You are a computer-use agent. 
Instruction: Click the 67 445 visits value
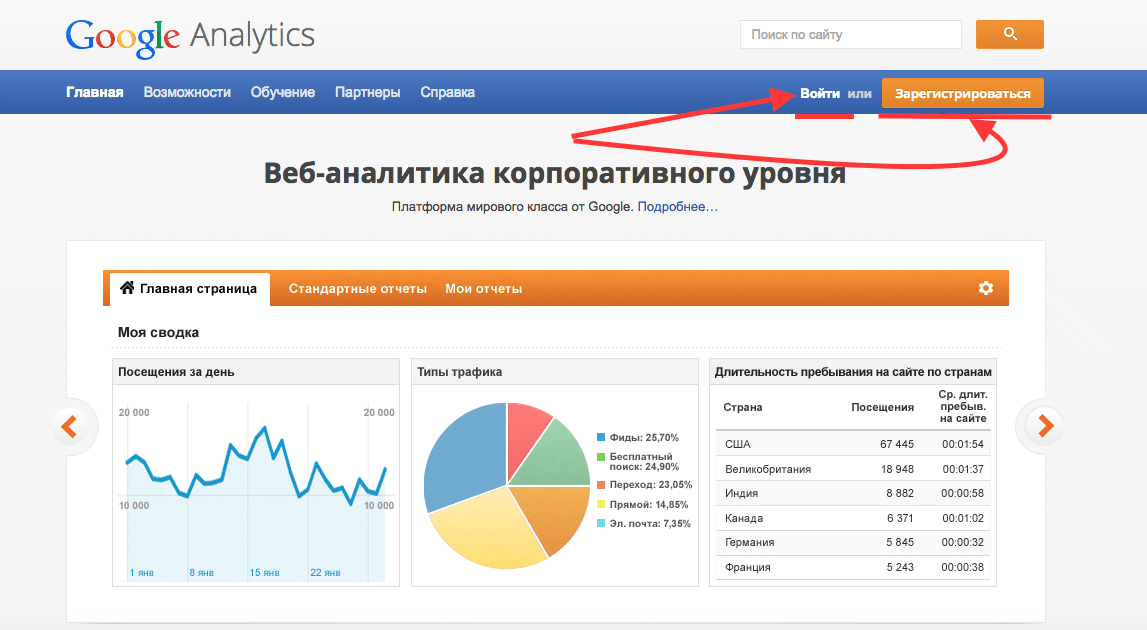pos(897,444)
